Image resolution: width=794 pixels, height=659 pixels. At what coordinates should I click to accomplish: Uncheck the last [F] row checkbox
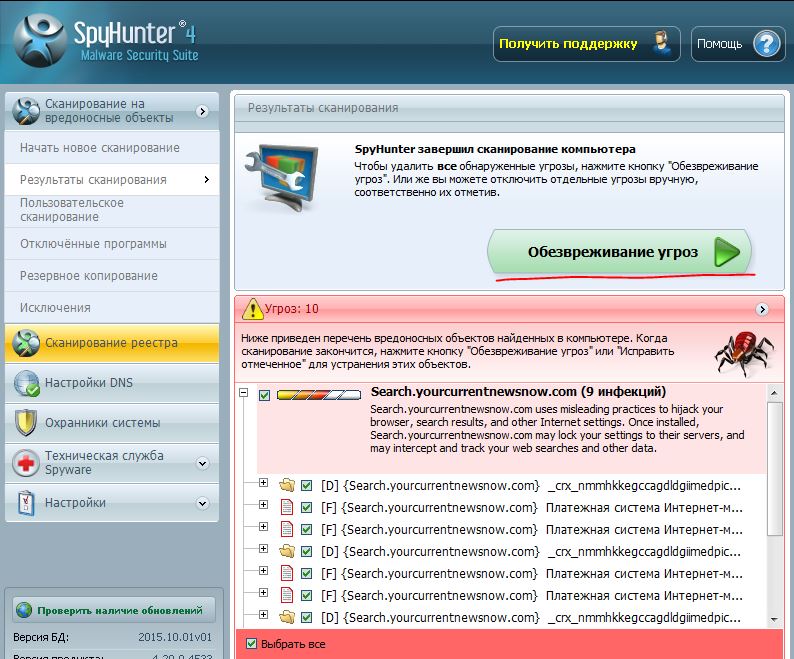[306, 595]
